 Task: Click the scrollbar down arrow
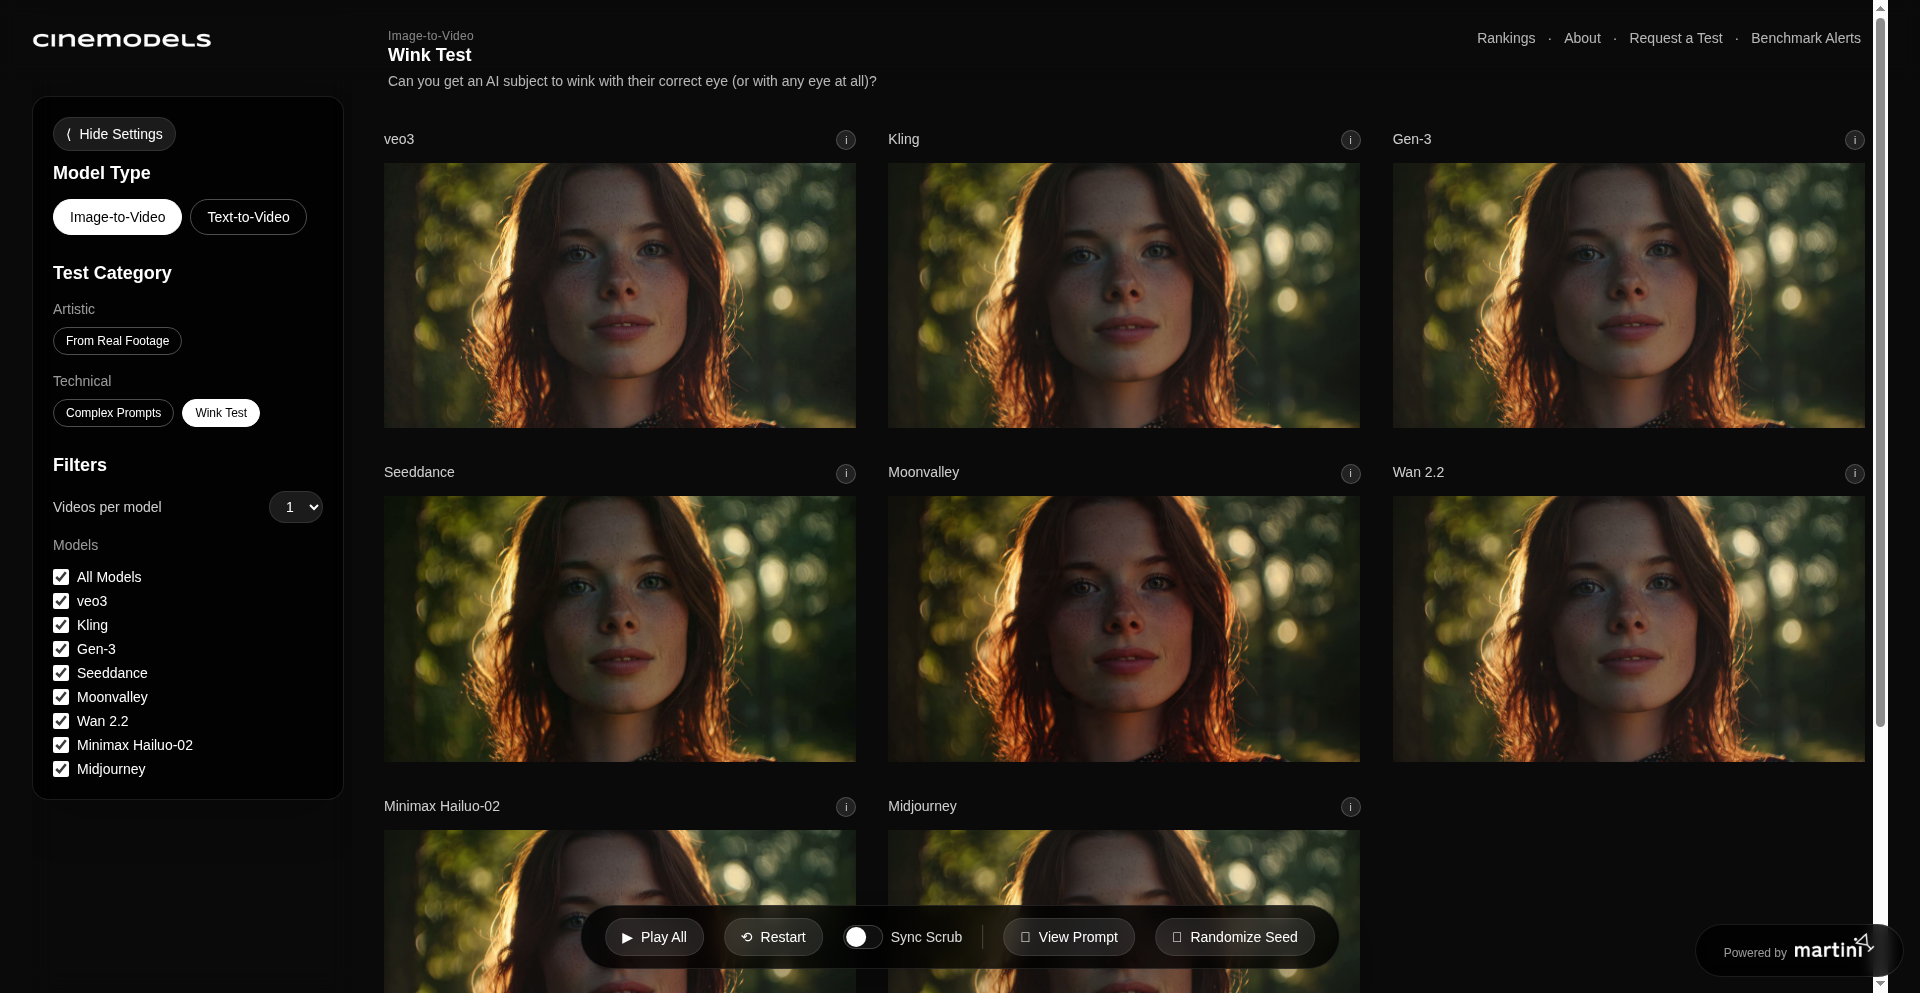[x=1880, y=984]
